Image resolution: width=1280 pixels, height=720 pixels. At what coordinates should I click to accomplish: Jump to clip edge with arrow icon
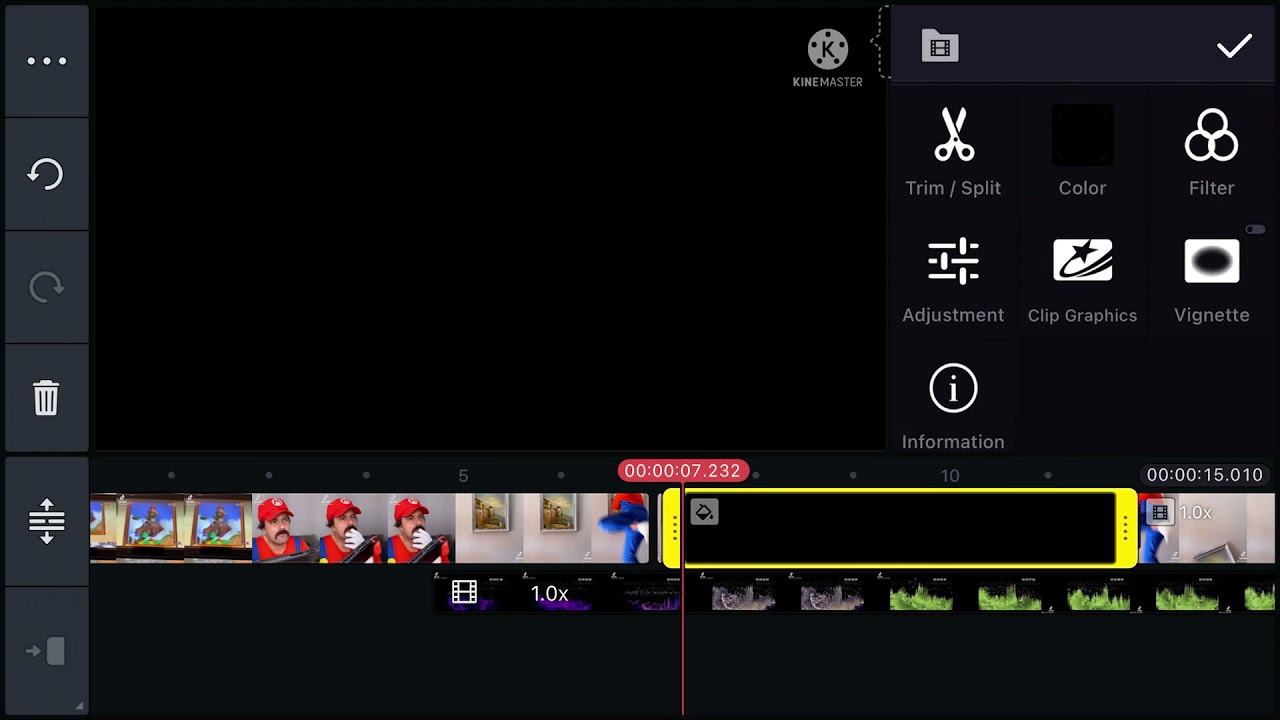tap(46, 651)
